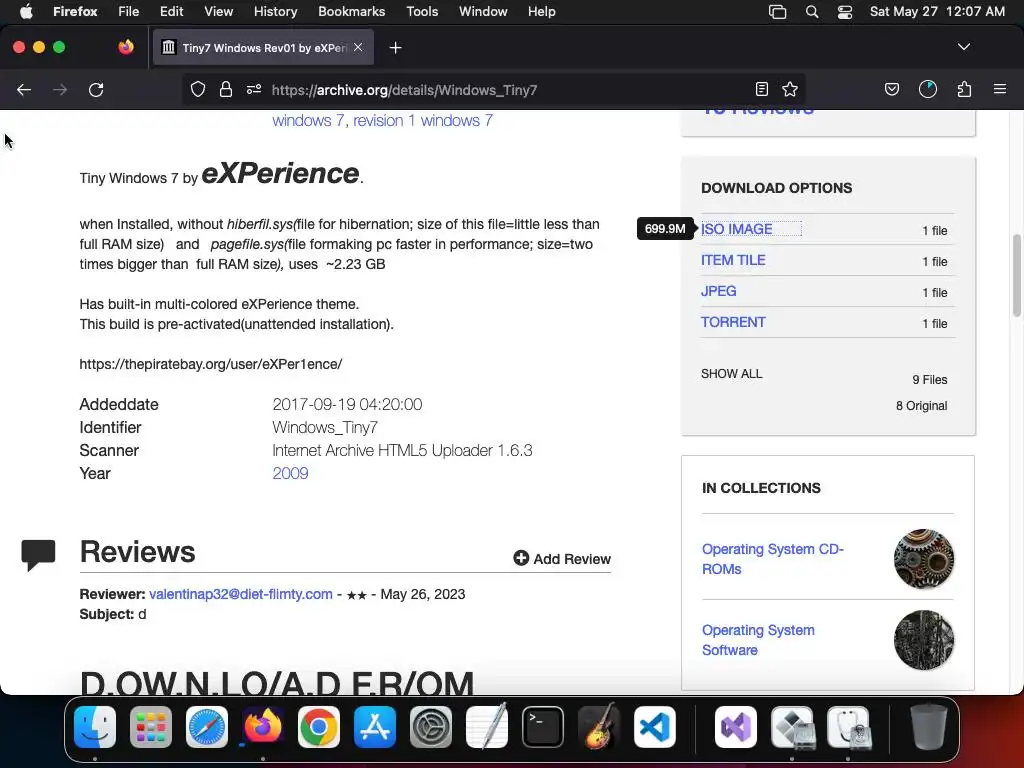The height and width of the screenshot is (768, 1024).
Task: Open the Firefox hamburger menu
Action: (1000, 89)
